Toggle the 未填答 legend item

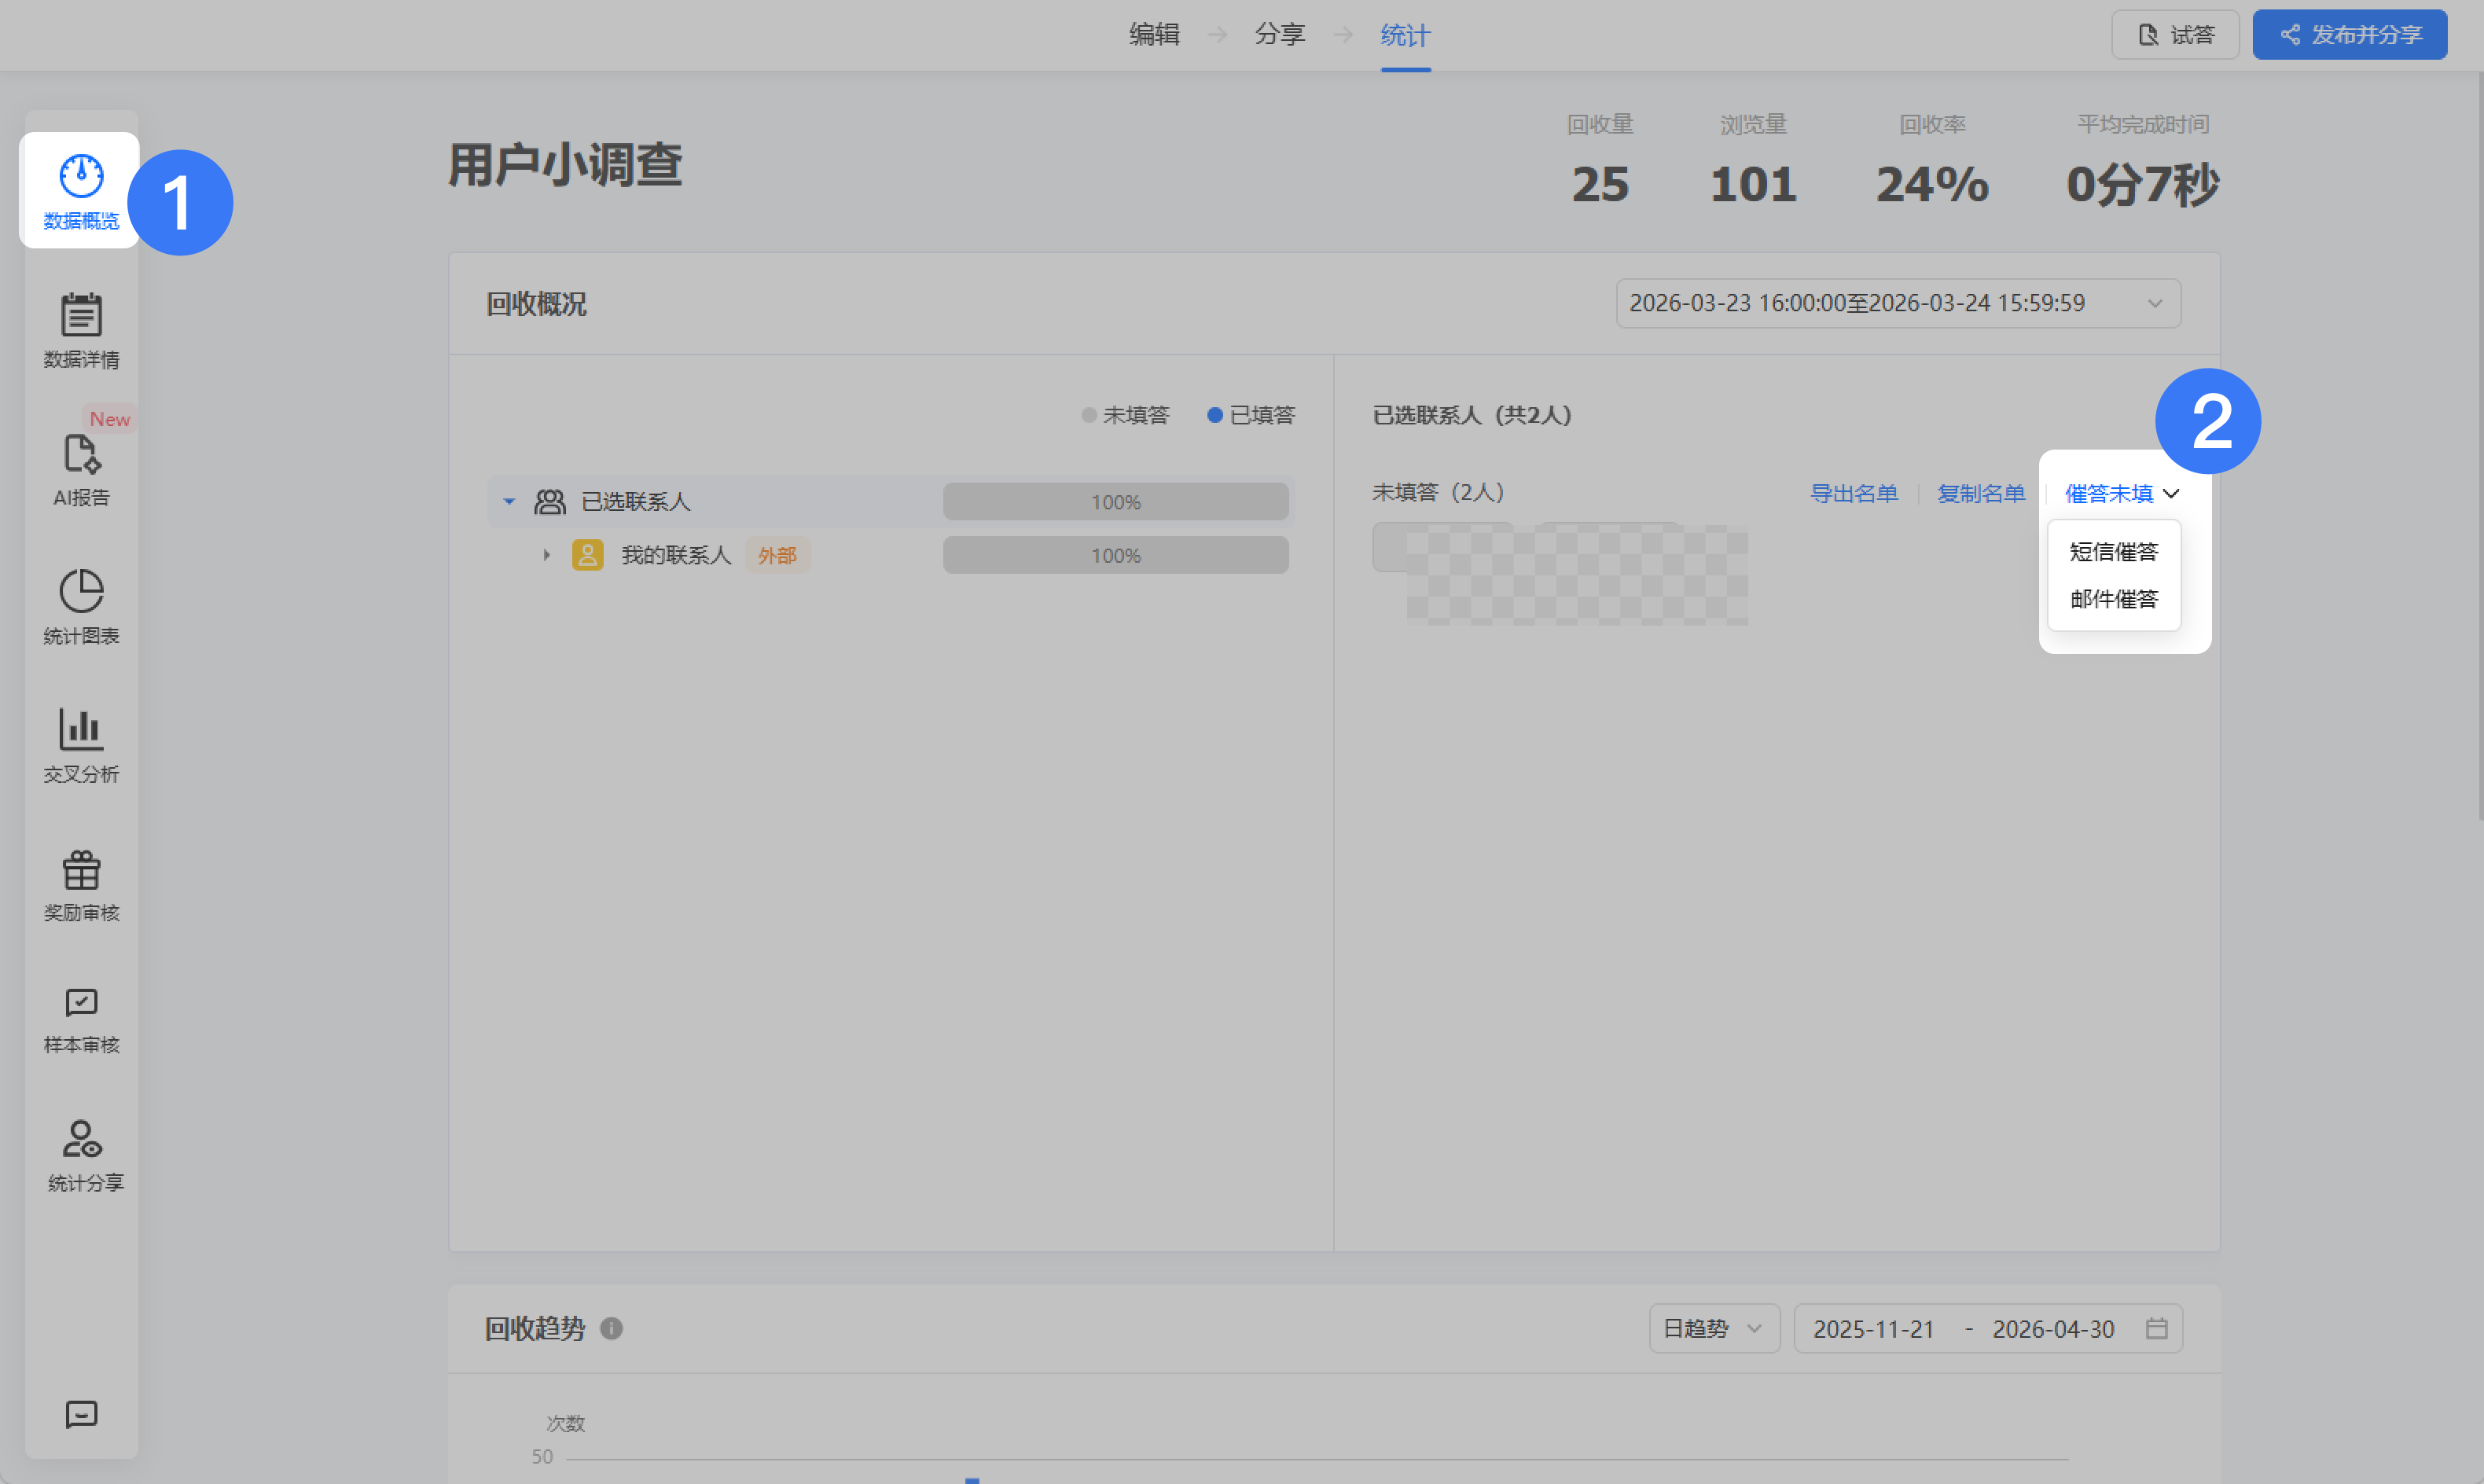point(1125,415)
